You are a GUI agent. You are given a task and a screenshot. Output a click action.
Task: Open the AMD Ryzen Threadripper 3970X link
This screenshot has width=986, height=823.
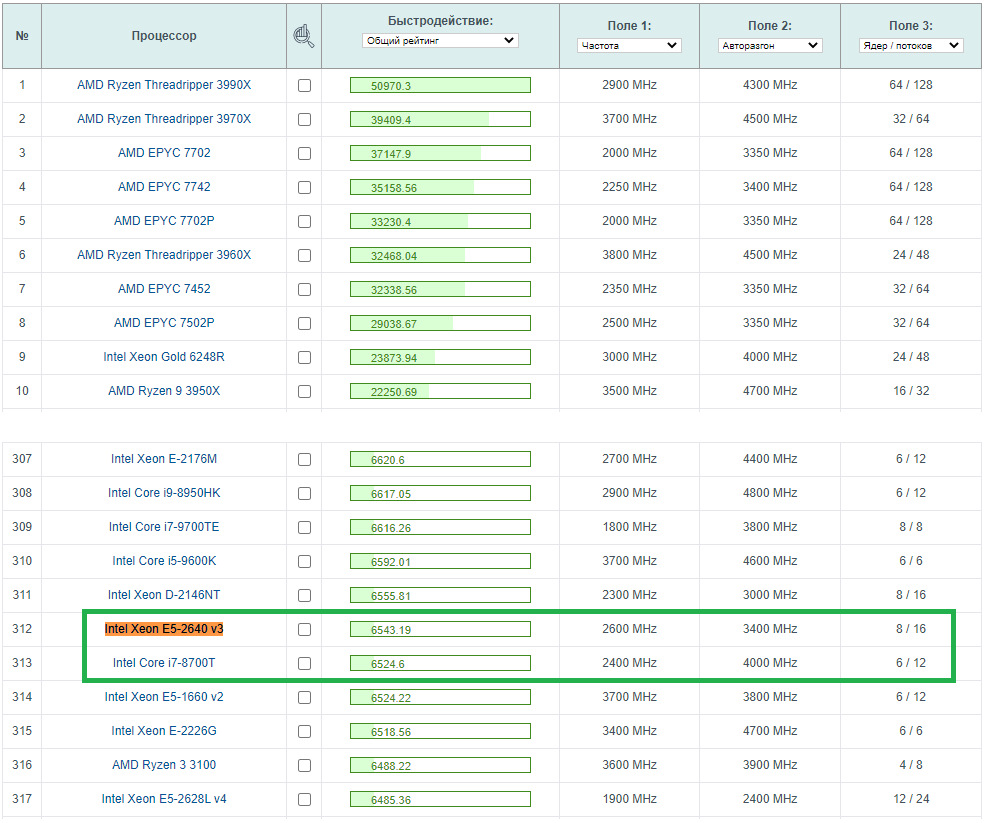click(x=164, y=119)
